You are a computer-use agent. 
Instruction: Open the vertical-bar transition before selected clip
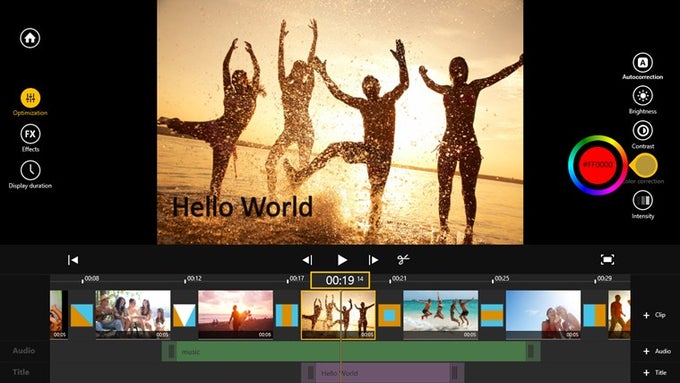tap(287, 315)
